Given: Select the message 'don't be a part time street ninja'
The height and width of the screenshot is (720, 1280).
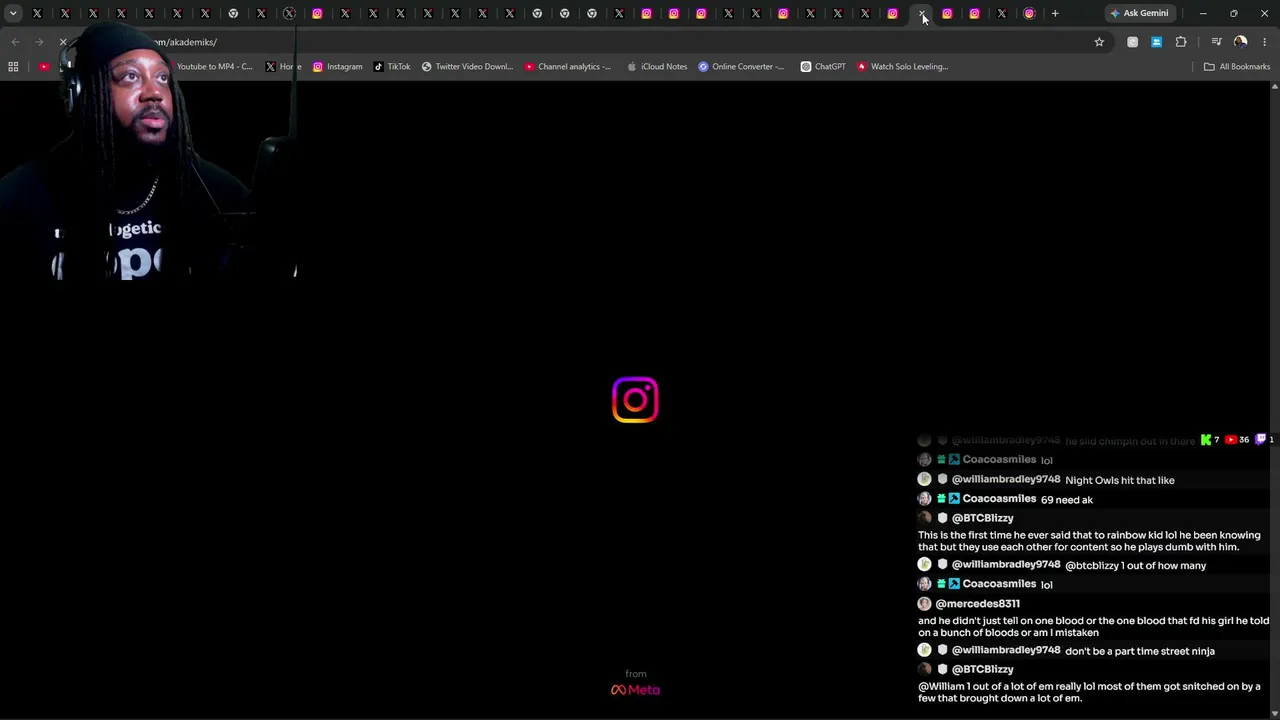Looking at the screenshot, I should click(x=1140, y=651).
